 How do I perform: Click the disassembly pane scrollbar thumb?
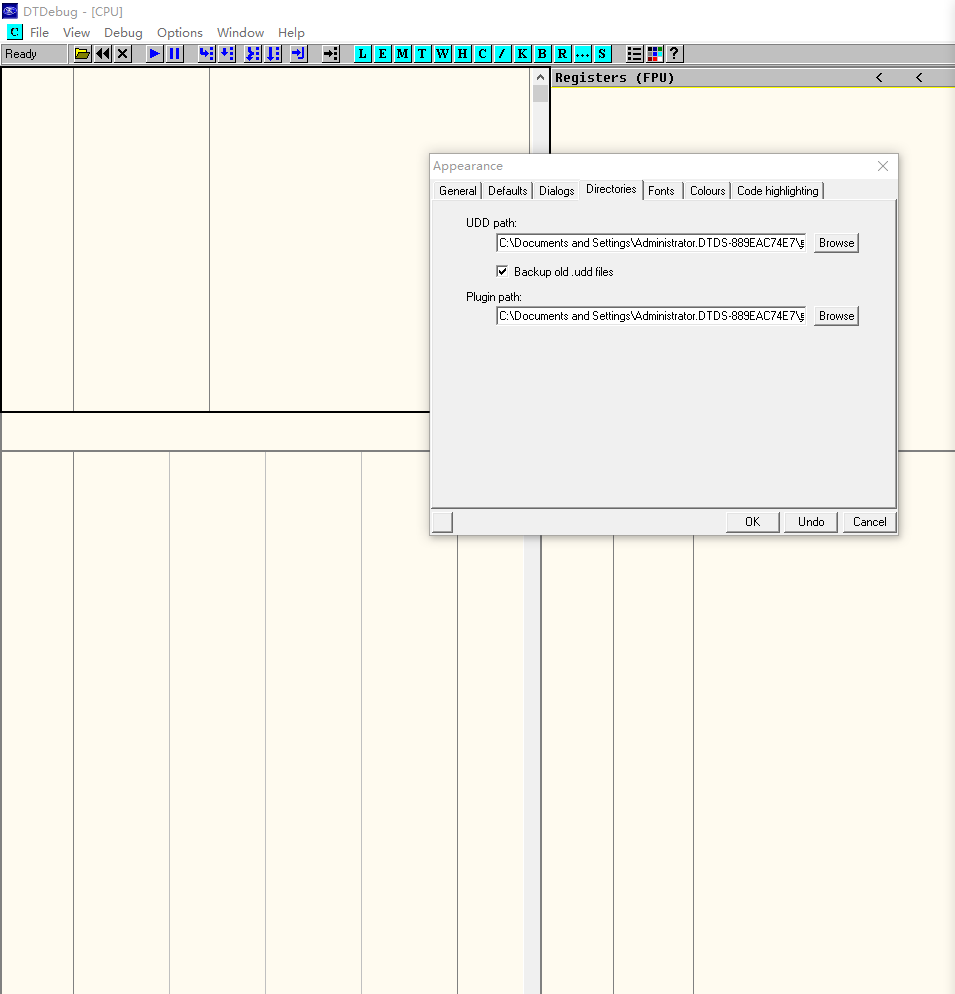tap(540, 94)
